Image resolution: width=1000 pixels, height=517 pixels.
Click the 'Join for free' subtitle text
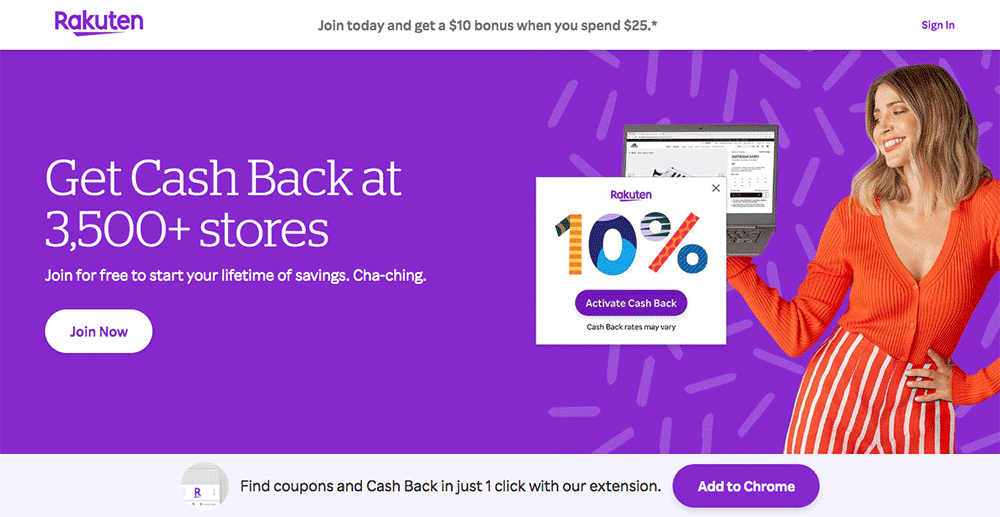click(236, 275)
